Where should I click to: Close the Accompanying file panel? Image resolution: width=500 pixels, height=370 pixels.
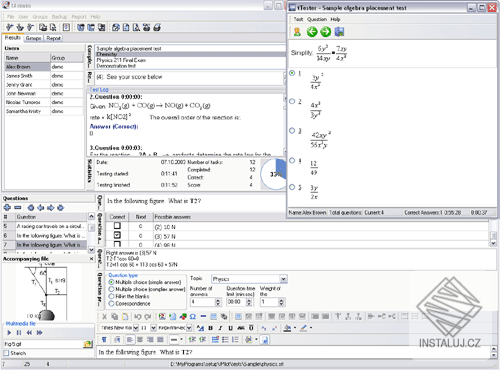coord(92,259)
